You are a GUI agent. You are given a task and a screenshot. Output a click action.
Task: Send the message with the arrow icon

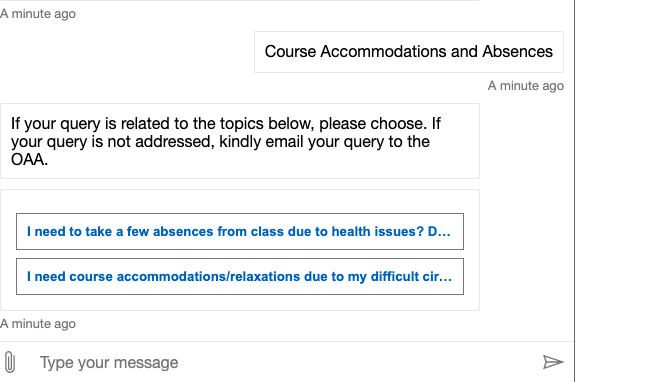(x=553, y=362)
